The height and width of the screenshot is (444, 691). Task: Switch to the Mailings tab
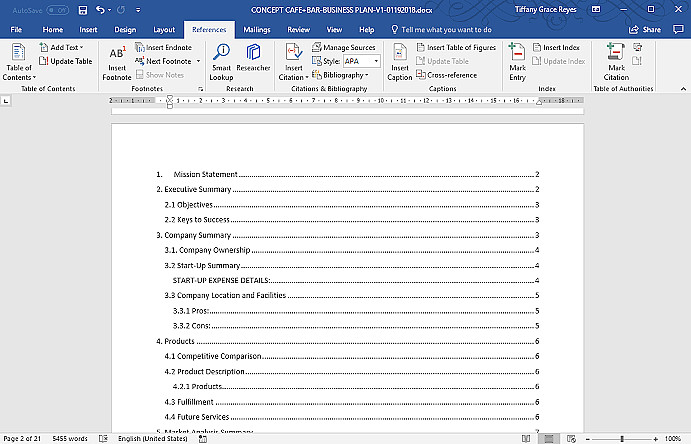[x=256, y=30]
